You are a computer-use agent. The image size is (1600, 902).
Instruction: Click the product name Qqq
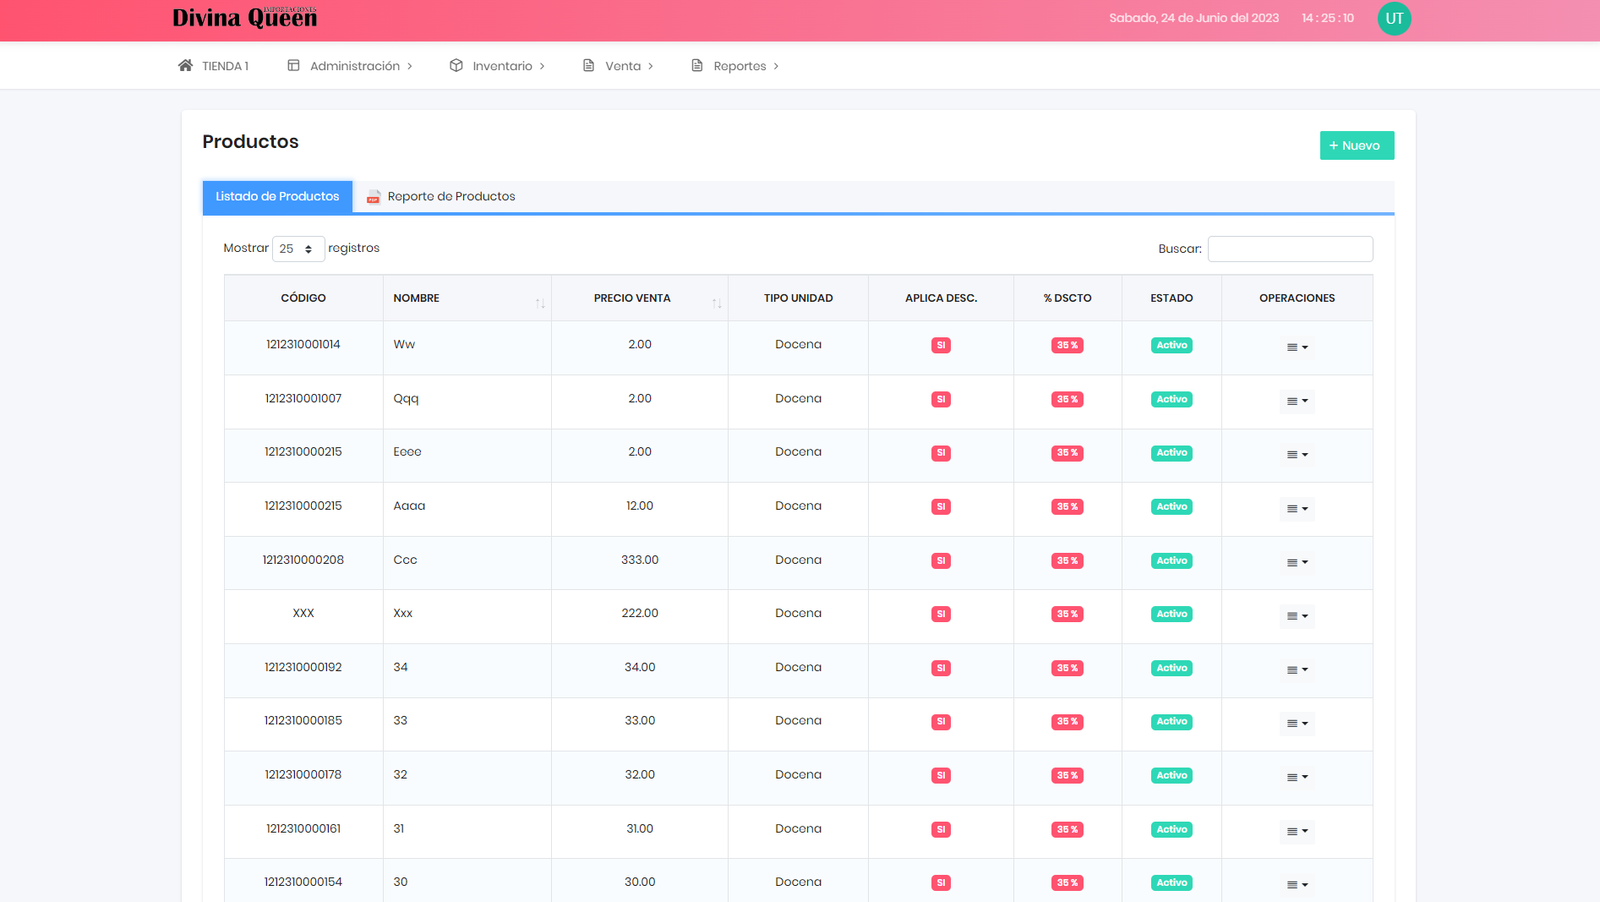(x=406, y=398)
